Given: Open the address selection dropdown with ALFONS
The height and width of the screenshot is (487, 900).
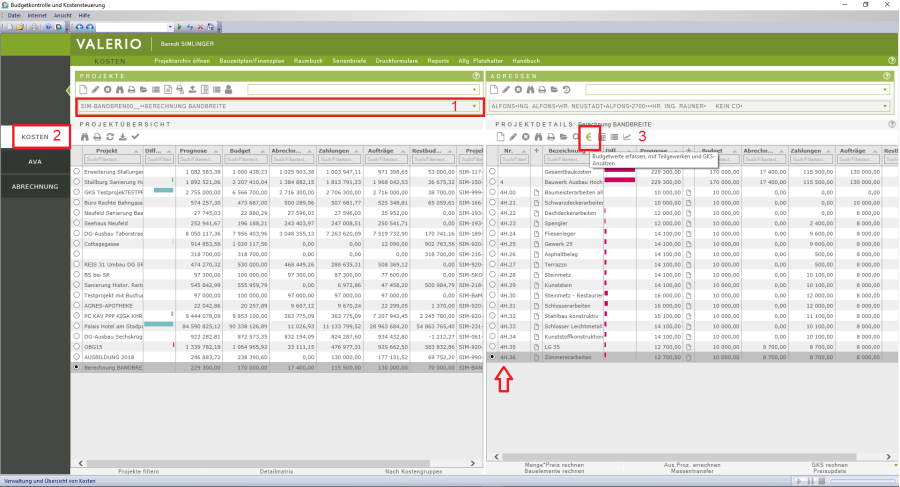Looking at the screenshot, I should pyautogui.click(x=885, y=105).
